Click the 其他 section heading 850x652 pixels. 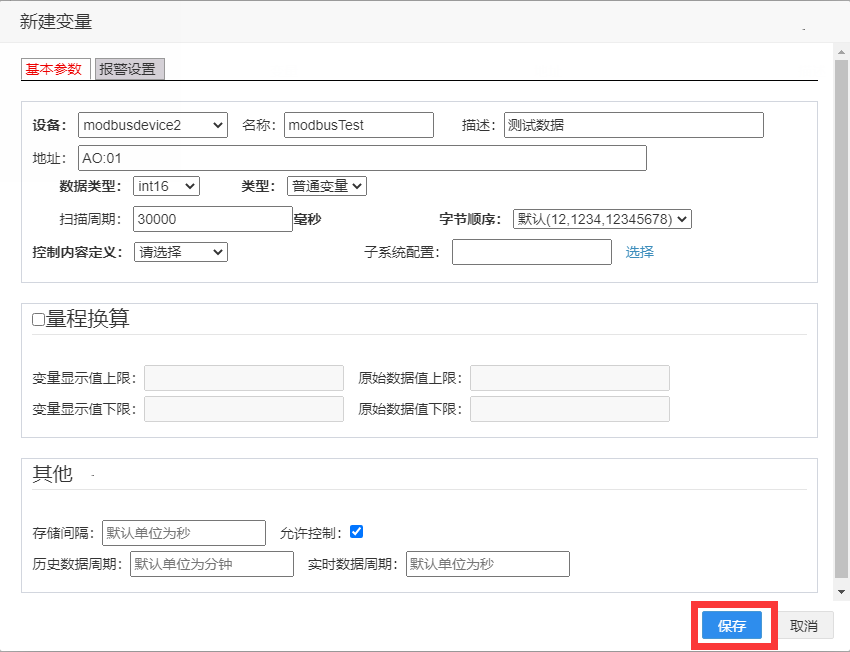pyautogui.click(x=53, y=474)
